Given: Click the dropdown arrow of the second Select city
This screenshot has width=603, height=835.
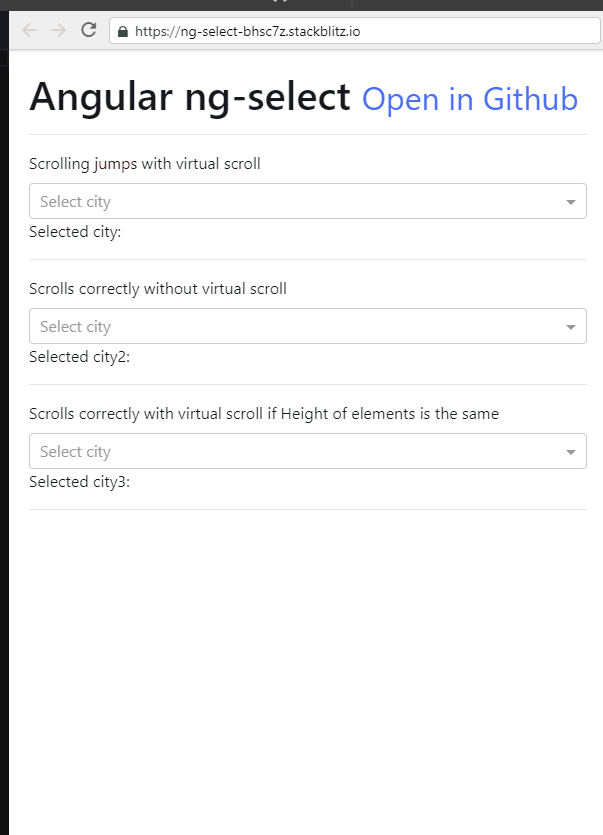Looking at the screenshot, I should (x=570, y=325).
